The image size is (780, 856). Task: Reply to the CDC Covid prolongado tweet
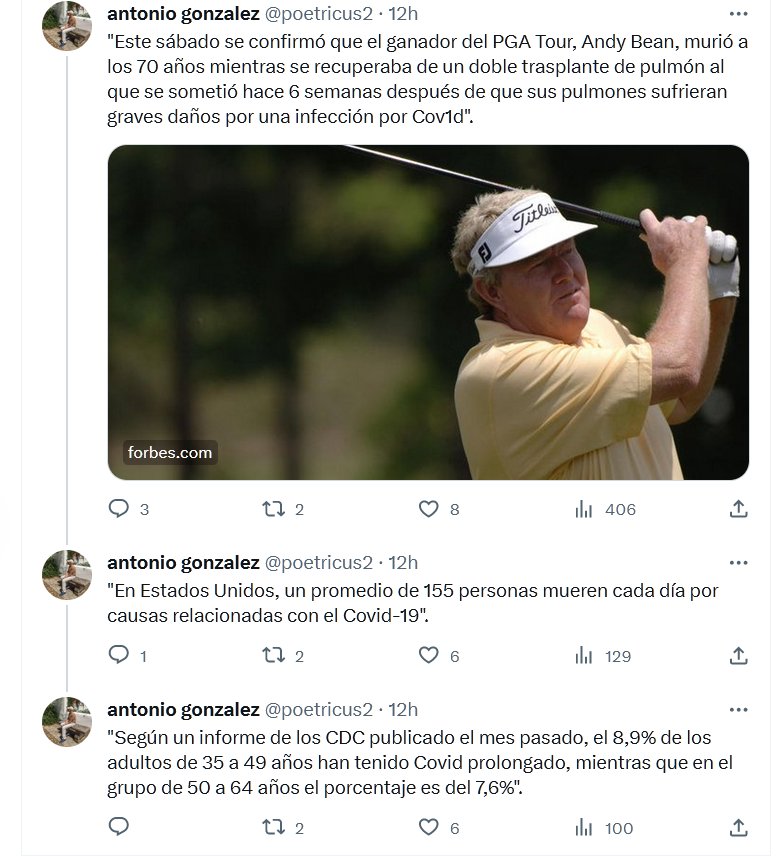(x=119, y=827)
